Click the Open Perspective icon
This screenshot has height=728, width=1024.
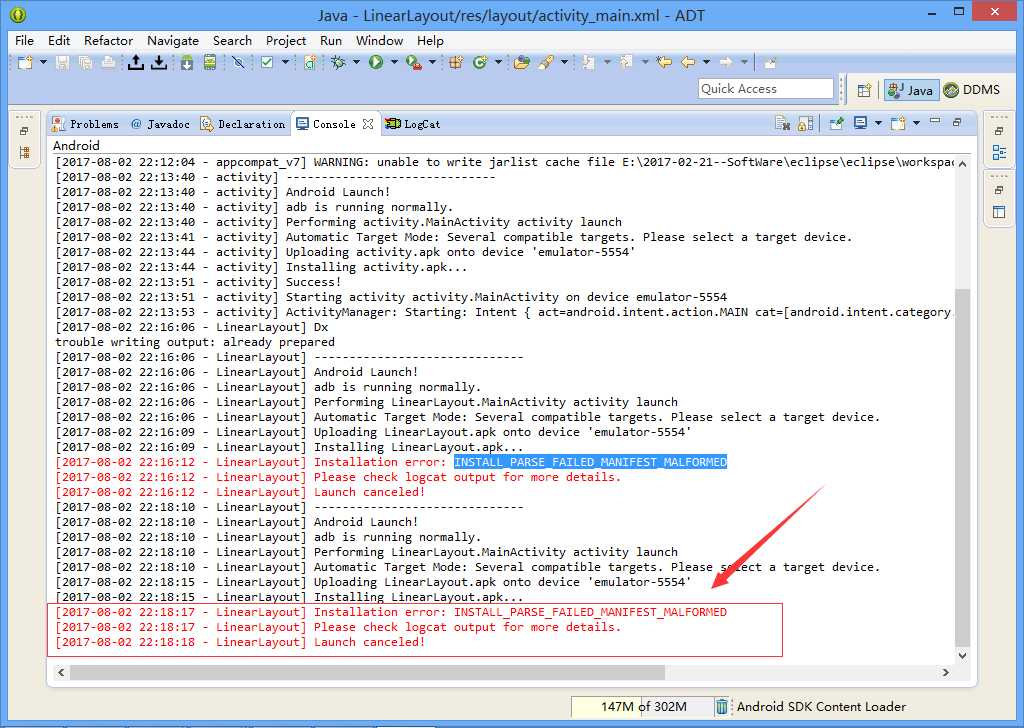point(864,90)
